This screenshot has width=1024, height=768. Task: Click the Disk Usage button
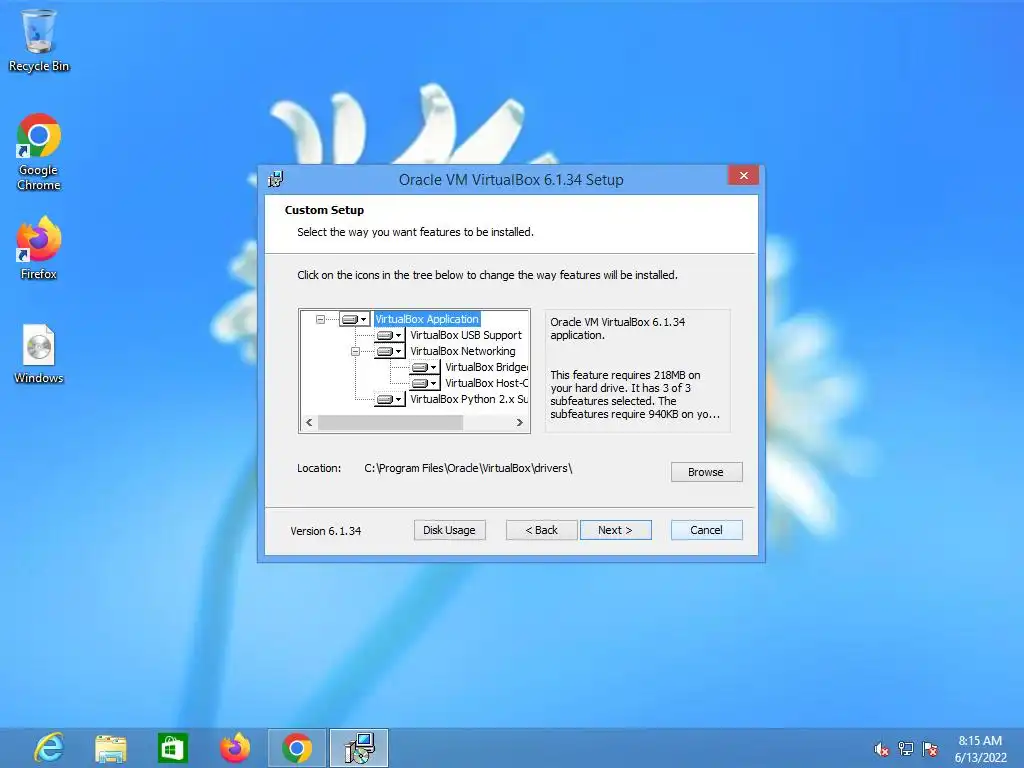tap(449, 530)
